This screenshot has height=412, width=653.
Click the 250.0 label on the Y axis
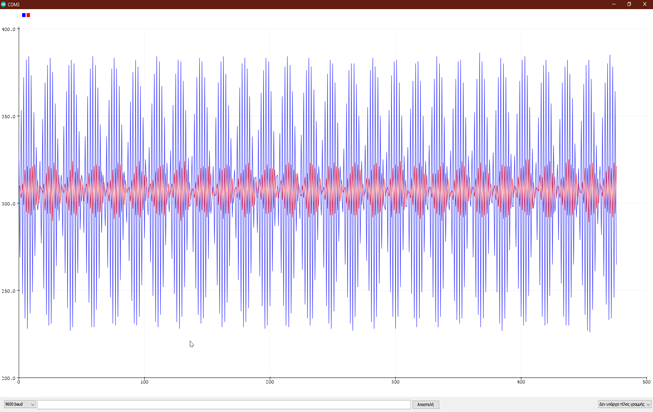point(8,291)
